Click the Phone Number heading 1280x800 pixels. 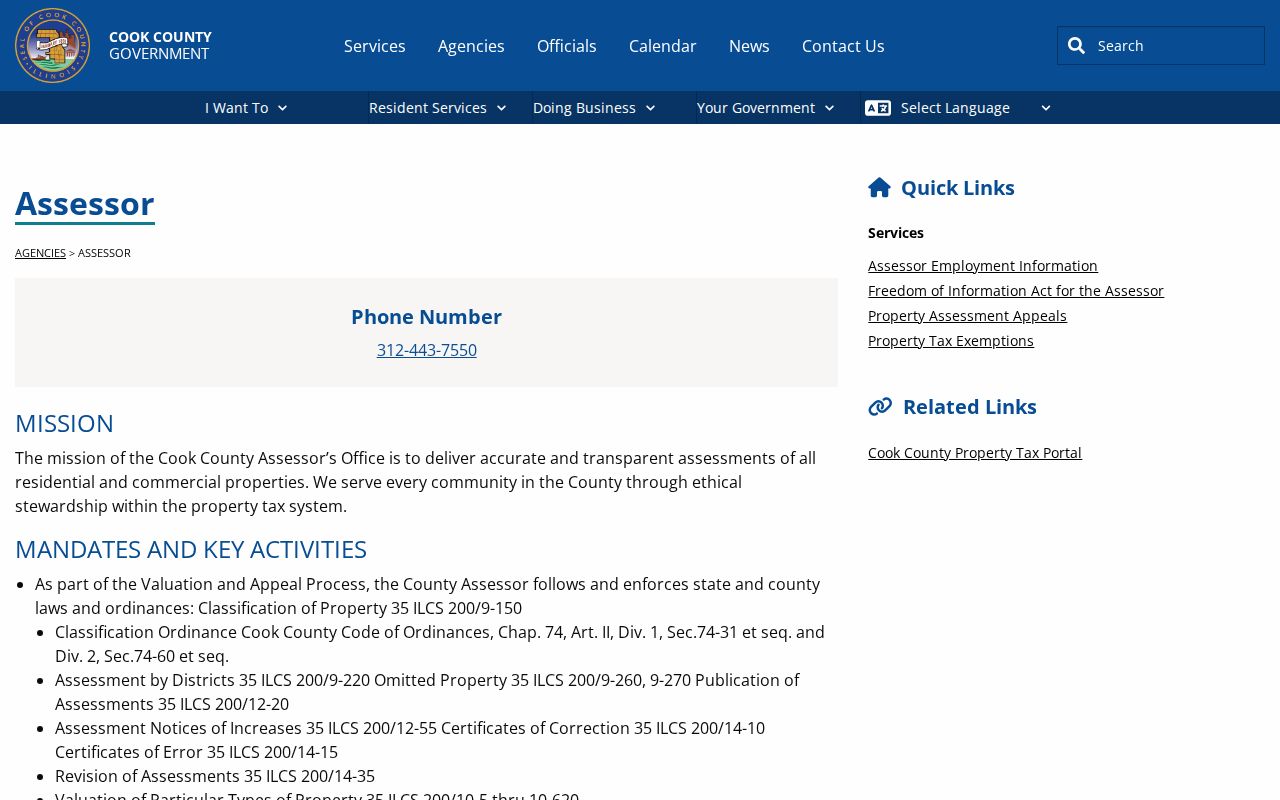coord(427,317)
